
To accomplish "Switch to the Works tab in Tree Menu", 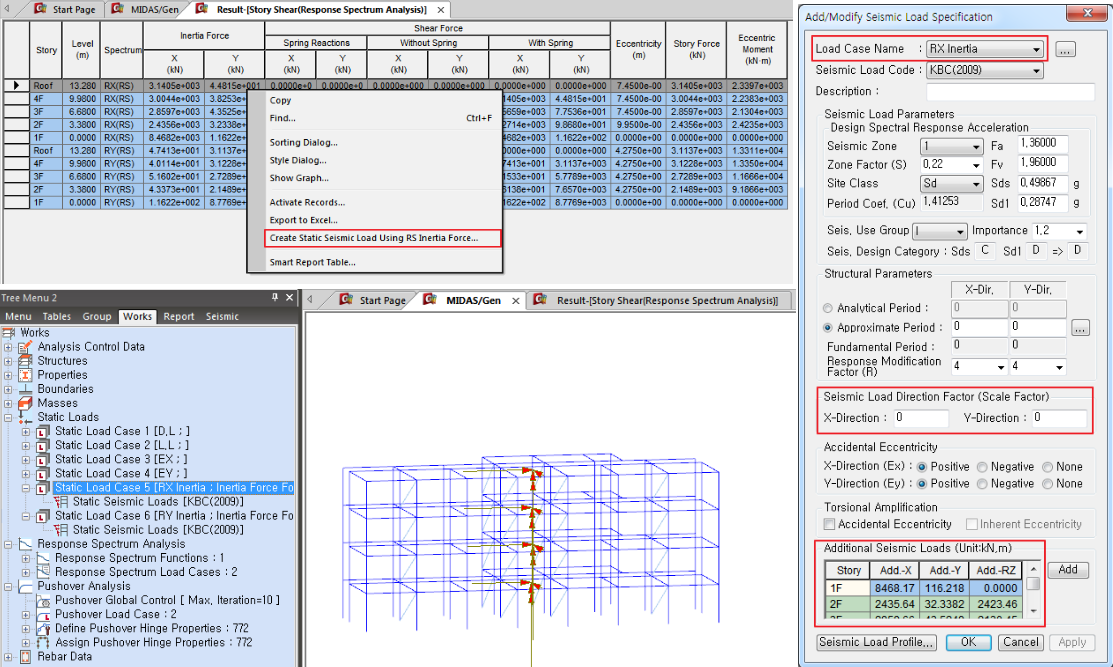I will tap(137, 316).
